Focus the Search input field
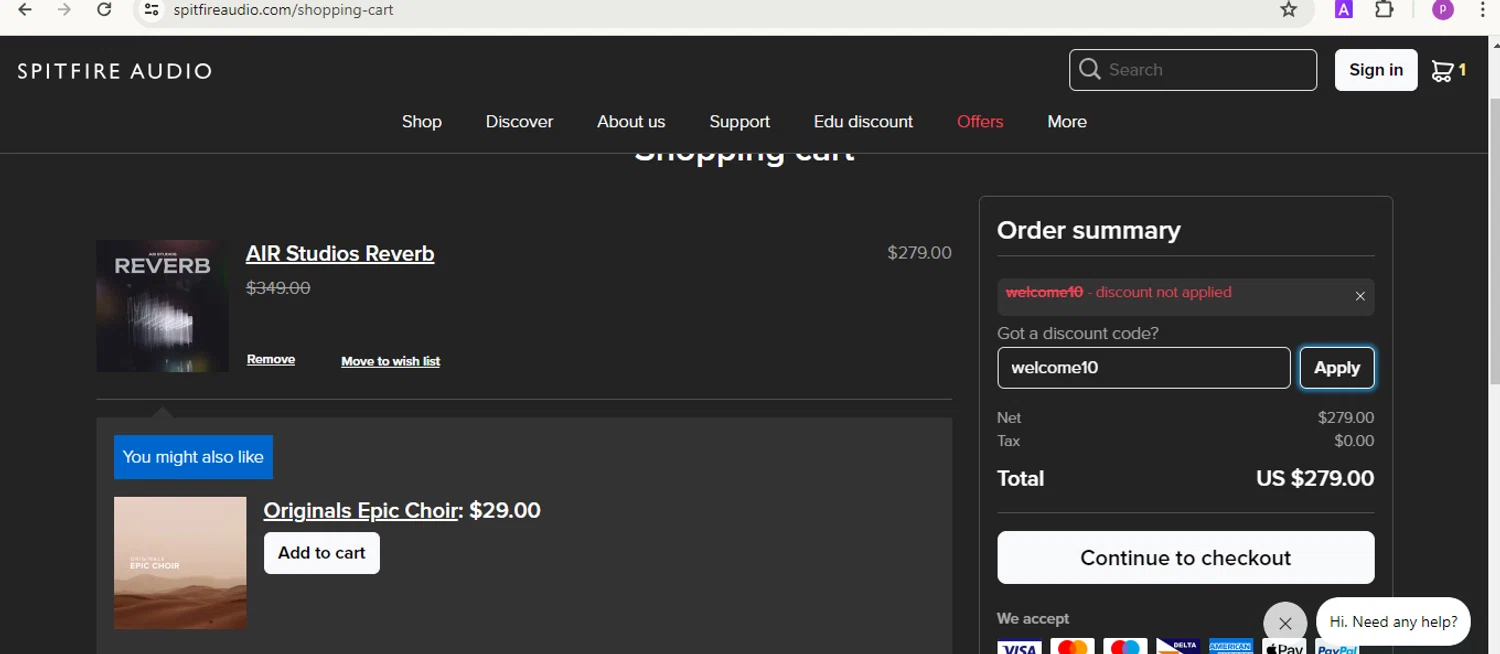 pyautogui.click(x=1193, y=70)
